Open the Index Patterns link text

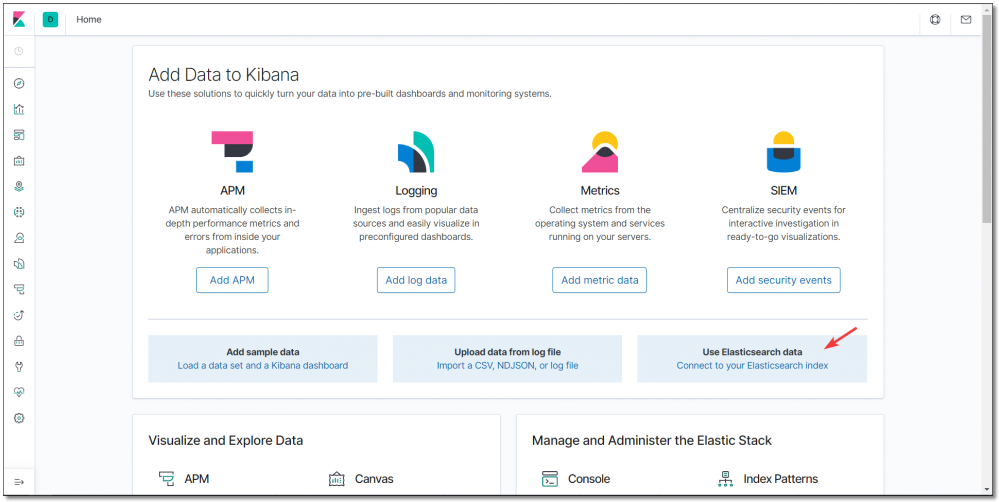(780, 479)
